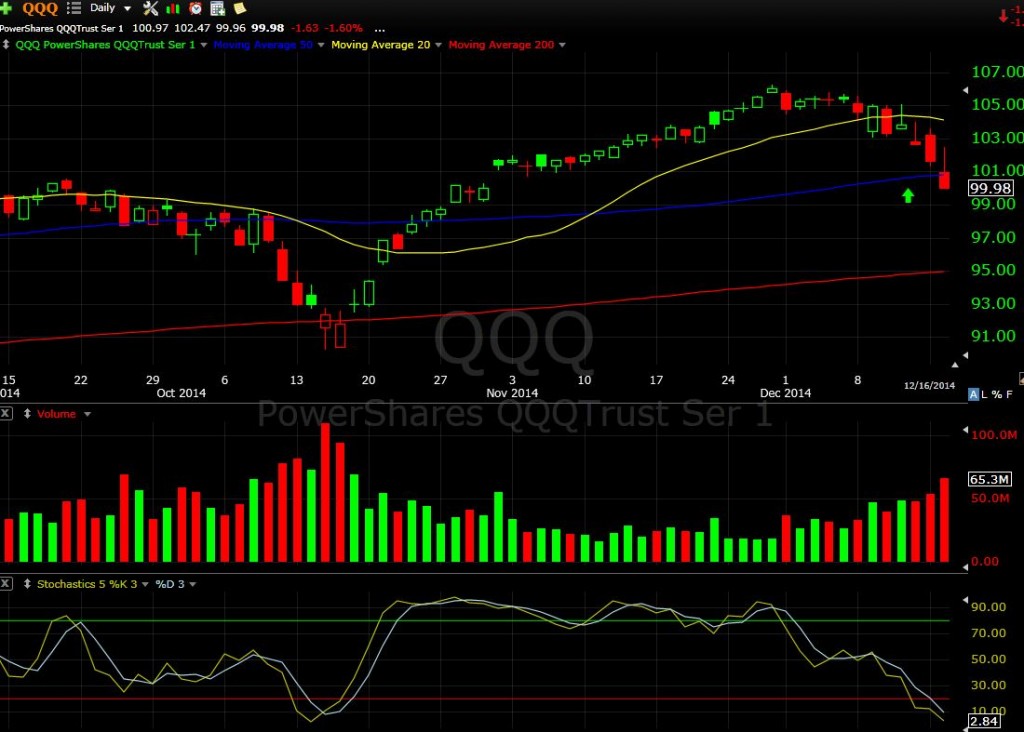Image resolution: width=1024 pixels, height=732 pixels.
Task: Click the last red candlestick near 99.98
Action: point(944,180)
